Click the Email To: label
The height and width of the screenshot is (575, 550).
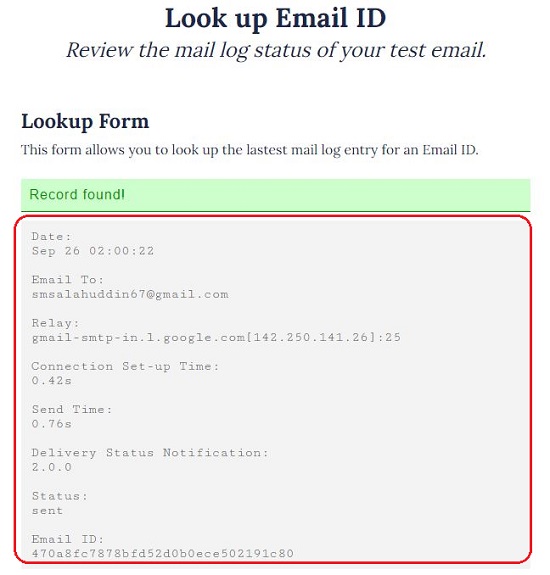(68, 280)
